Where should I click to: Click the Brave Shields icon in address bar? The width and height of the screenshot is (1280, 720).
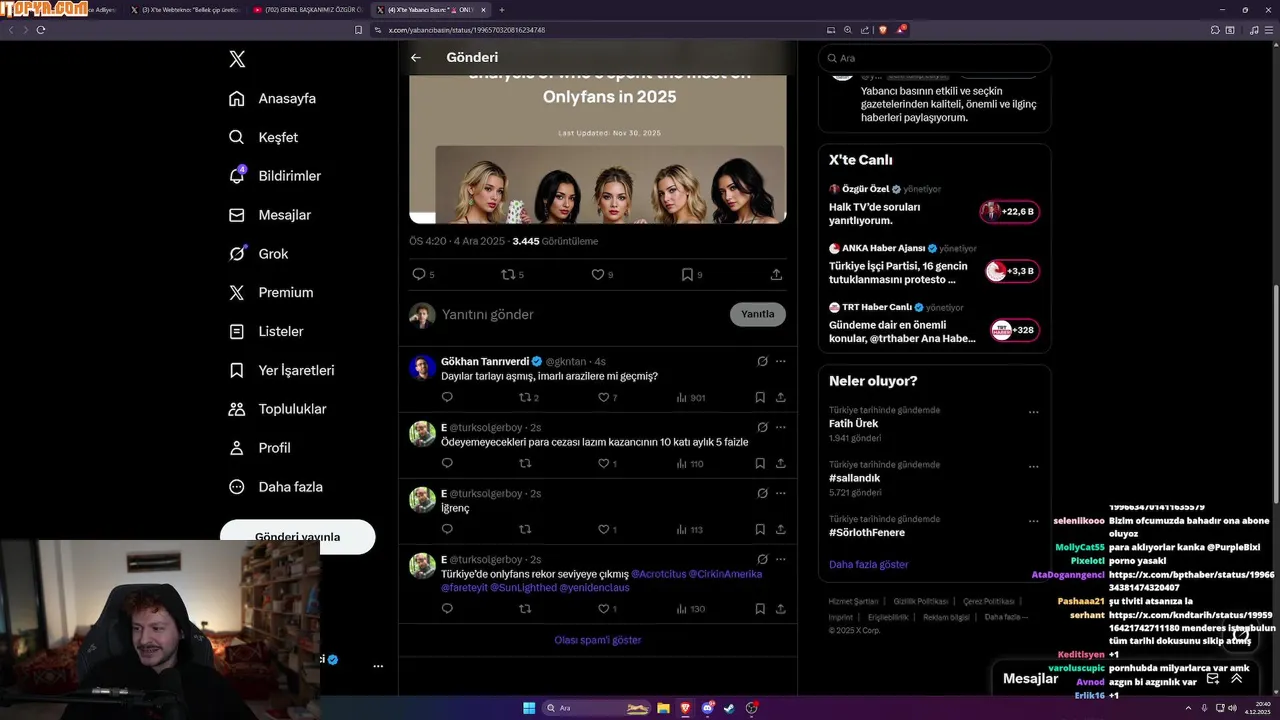(x=883, y=30)
